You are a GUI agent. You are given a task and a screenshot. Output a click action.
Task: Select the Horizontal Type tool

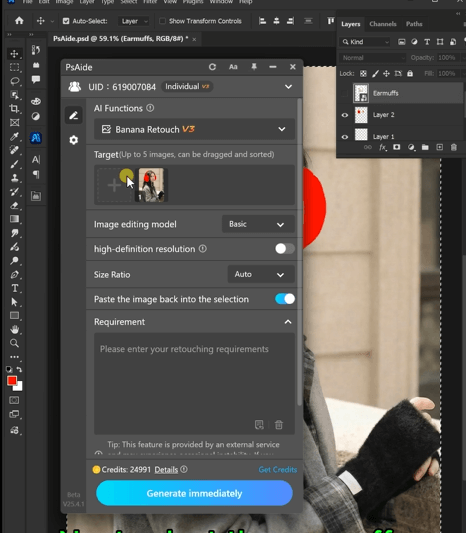pos(14,288)
